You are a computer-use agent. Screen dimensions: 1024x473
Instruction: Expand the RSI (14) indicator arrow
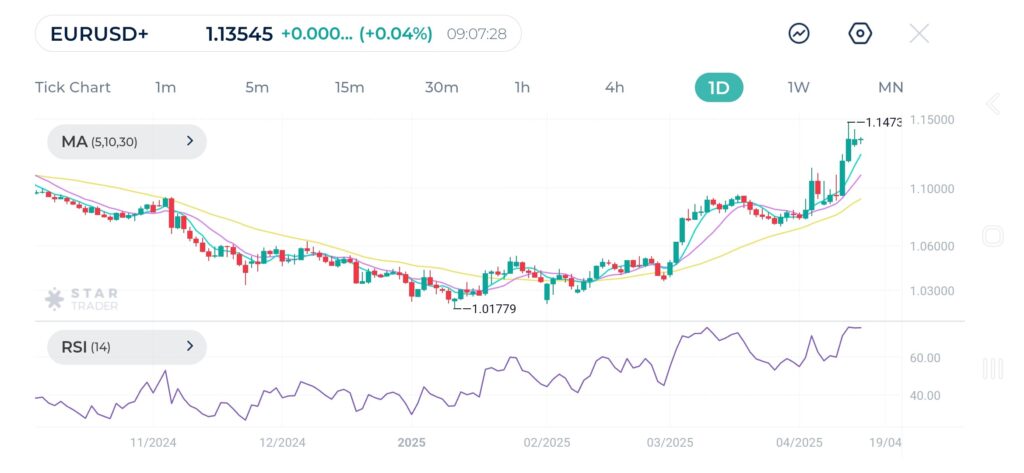coord(190,347)
